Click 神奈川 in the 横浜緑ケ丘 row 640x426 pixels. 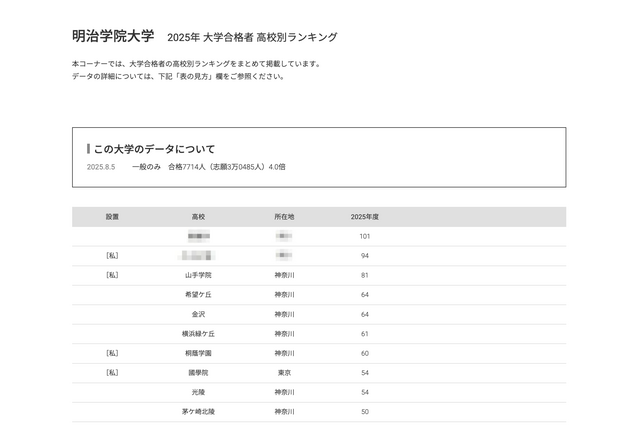coord(284,334)
